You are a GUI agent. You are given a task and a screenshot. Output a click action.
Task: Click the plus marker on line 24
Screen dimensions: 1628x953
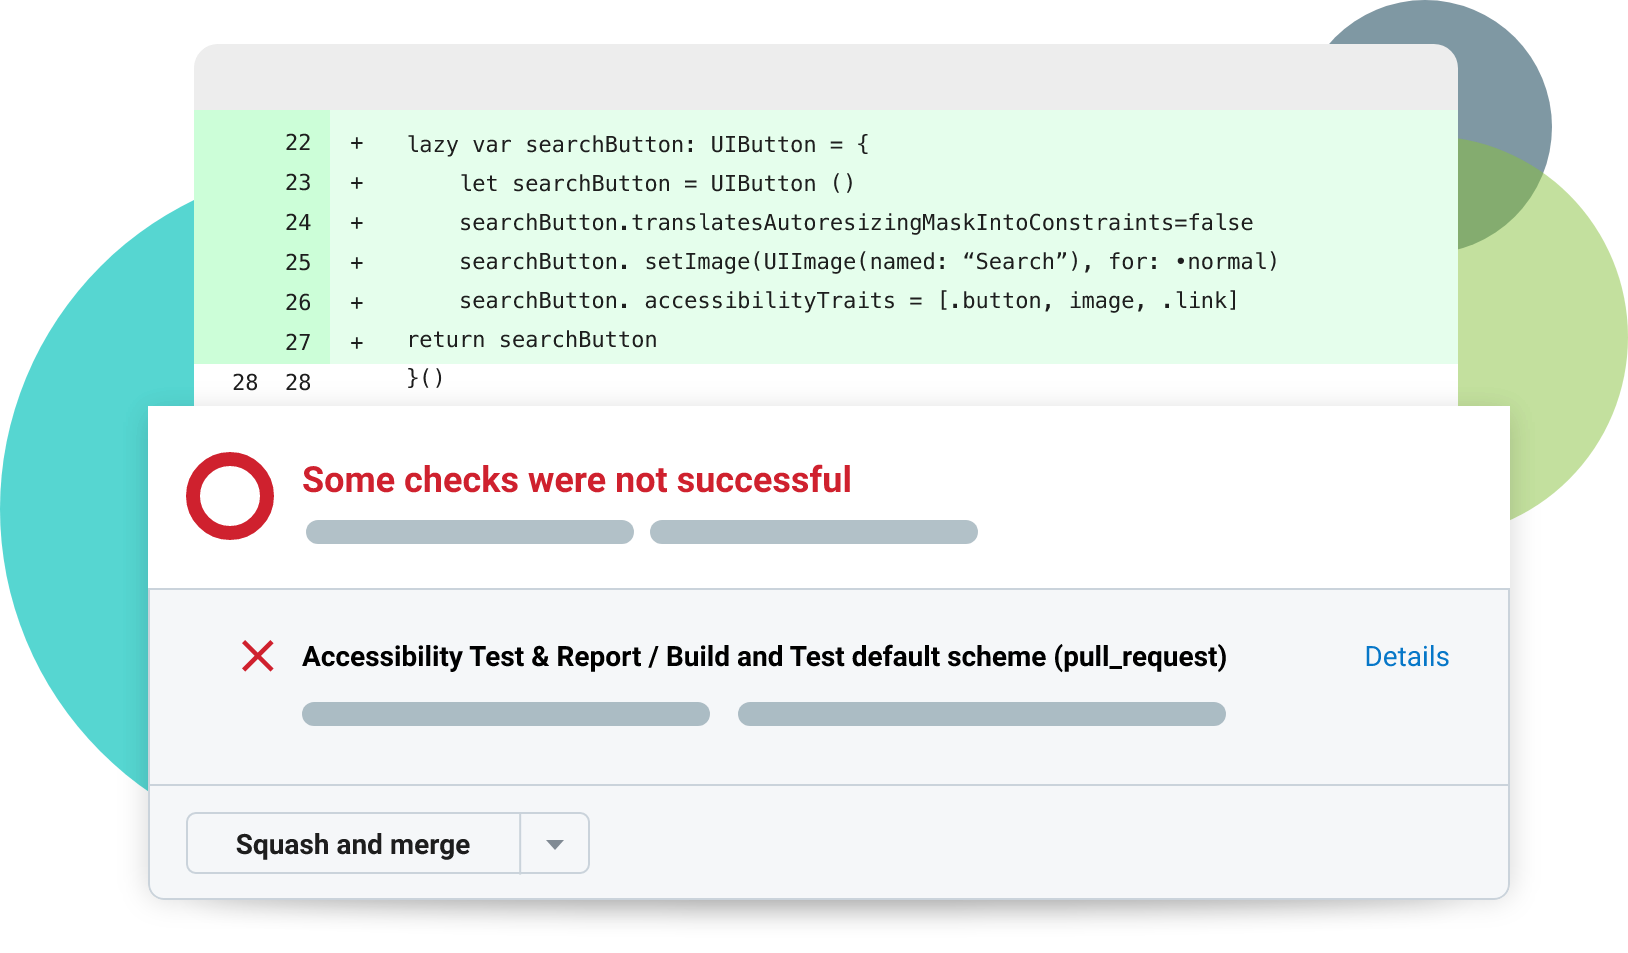tap(357, 223)
